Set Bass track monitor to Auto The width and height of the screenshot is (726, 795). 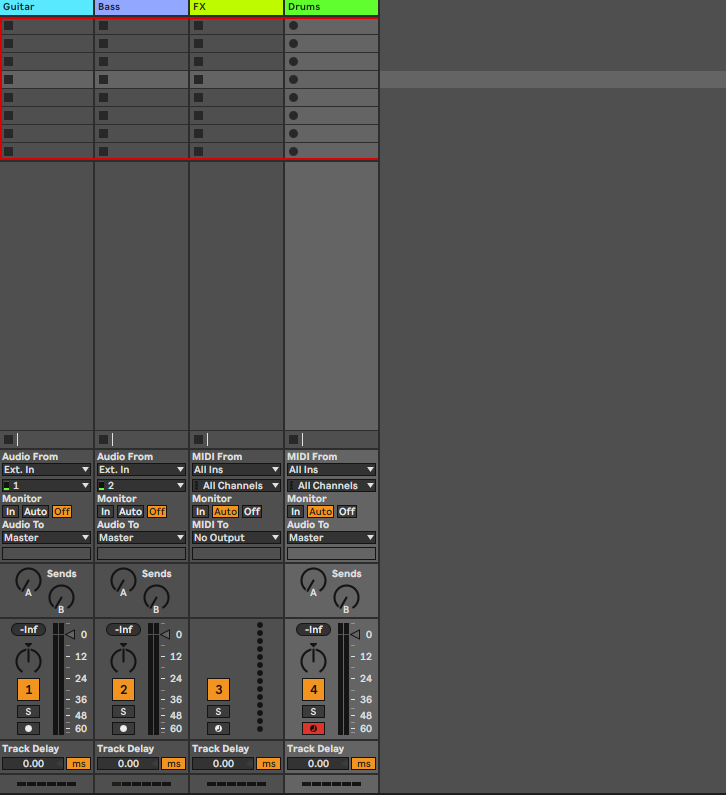[130, 511]
